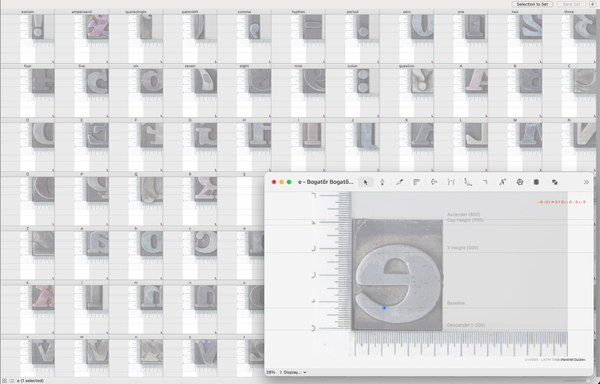
Task: Click the plus button beside Save Set
Action: (592, 4)
